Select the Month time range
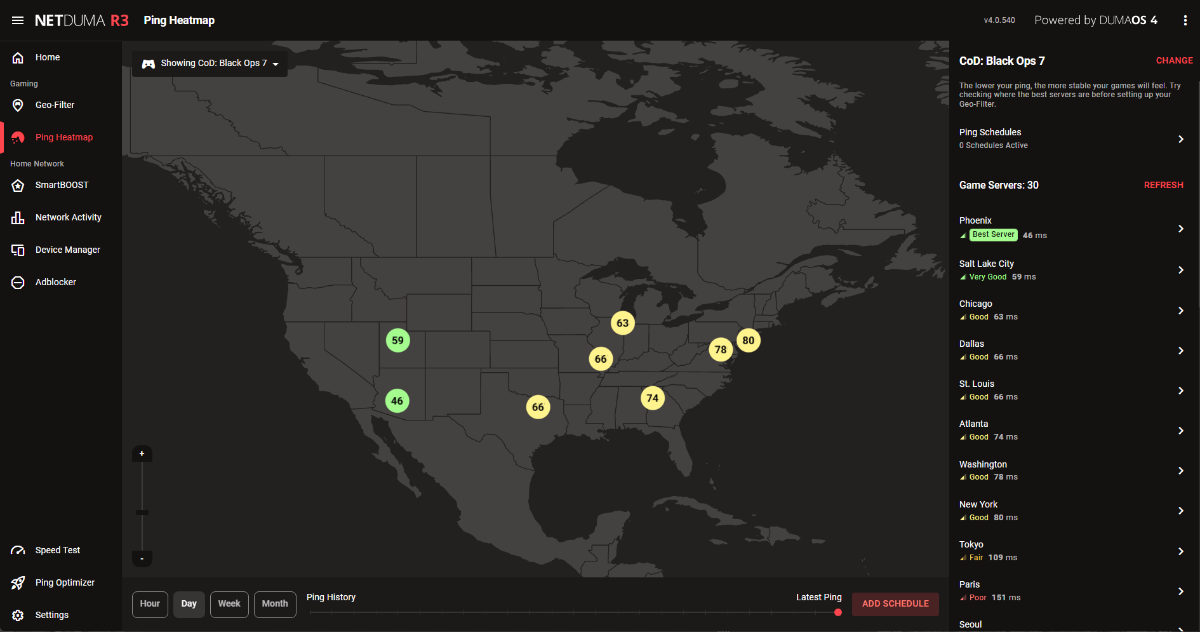 coord(275,604)
